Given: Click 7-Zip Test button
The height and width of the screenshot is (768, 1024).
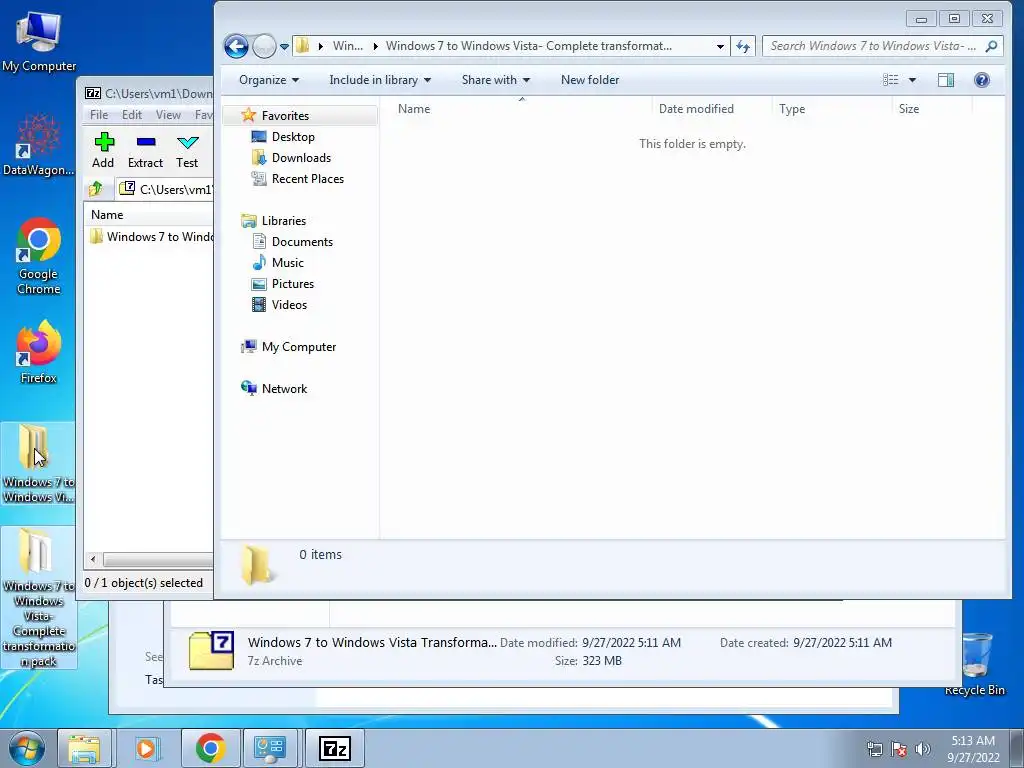Looking at the screenshot, I should click(187, 150).
